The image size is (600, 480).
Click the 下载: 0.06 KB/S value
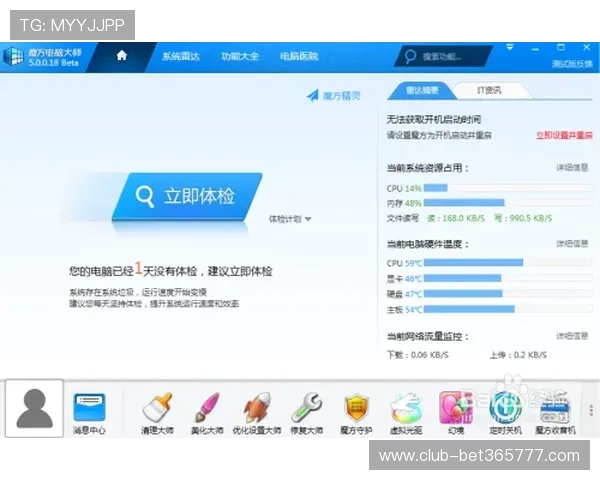coord(417,355)
